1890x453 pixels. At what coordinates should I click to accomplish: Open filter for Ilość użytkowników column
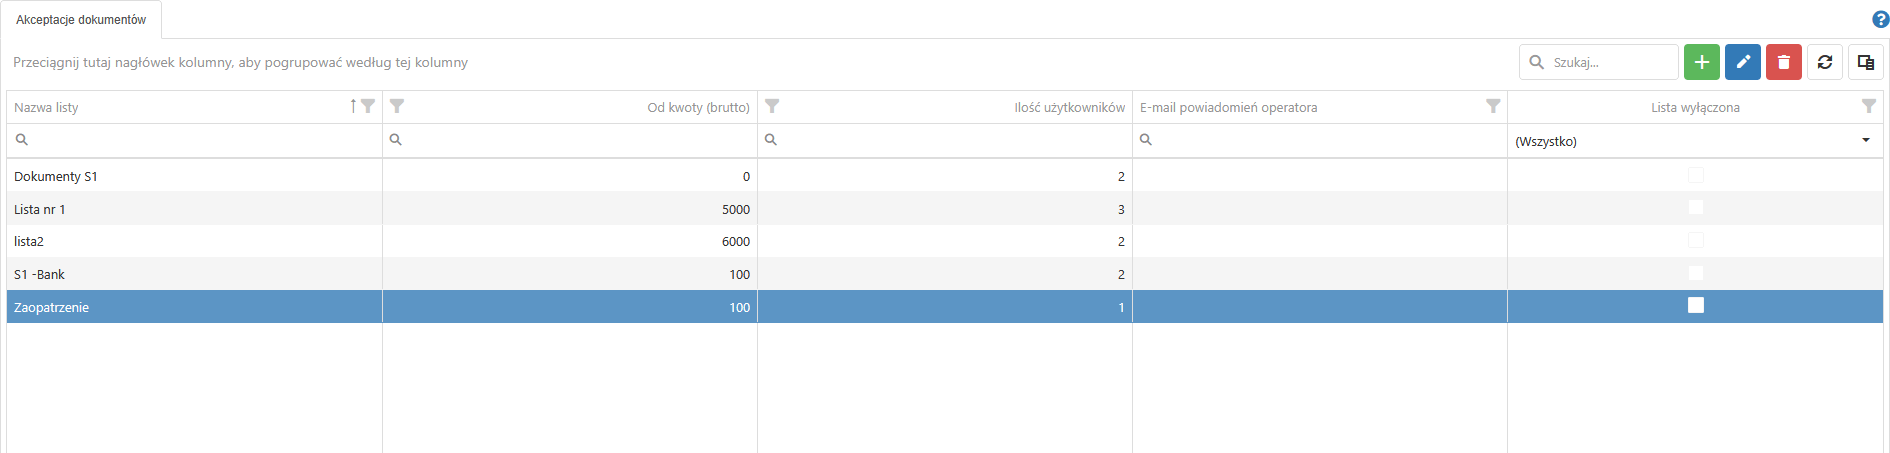(x=772, y=106)
